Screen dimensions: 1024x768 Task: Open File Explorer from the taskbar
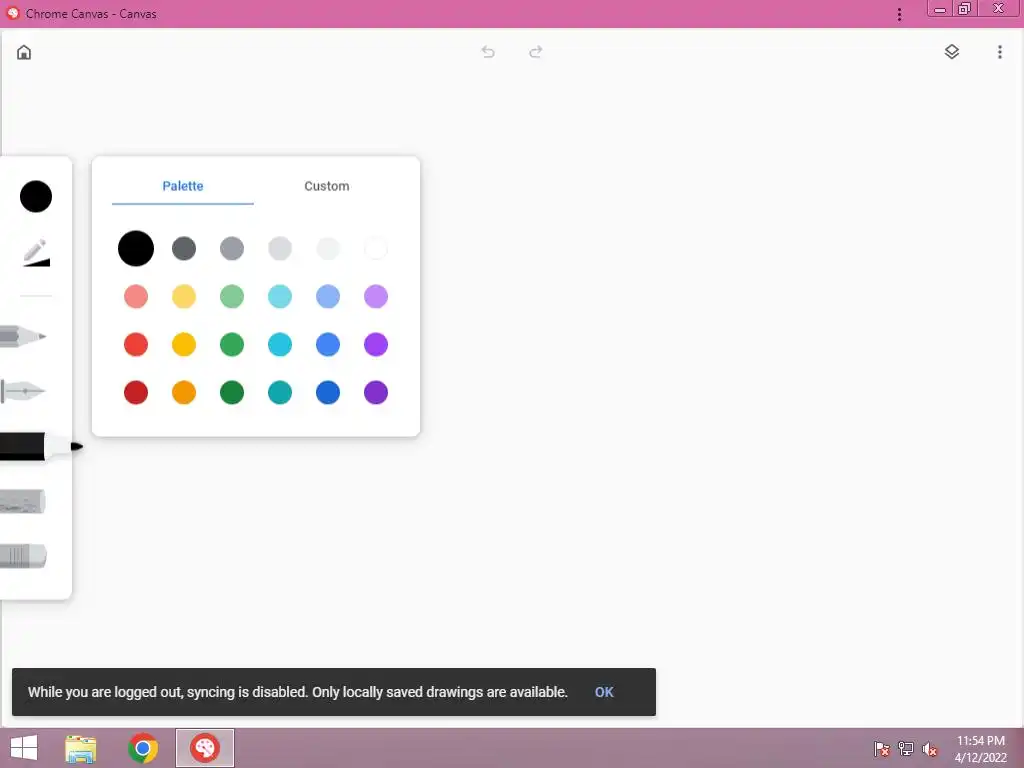(81, 748)
